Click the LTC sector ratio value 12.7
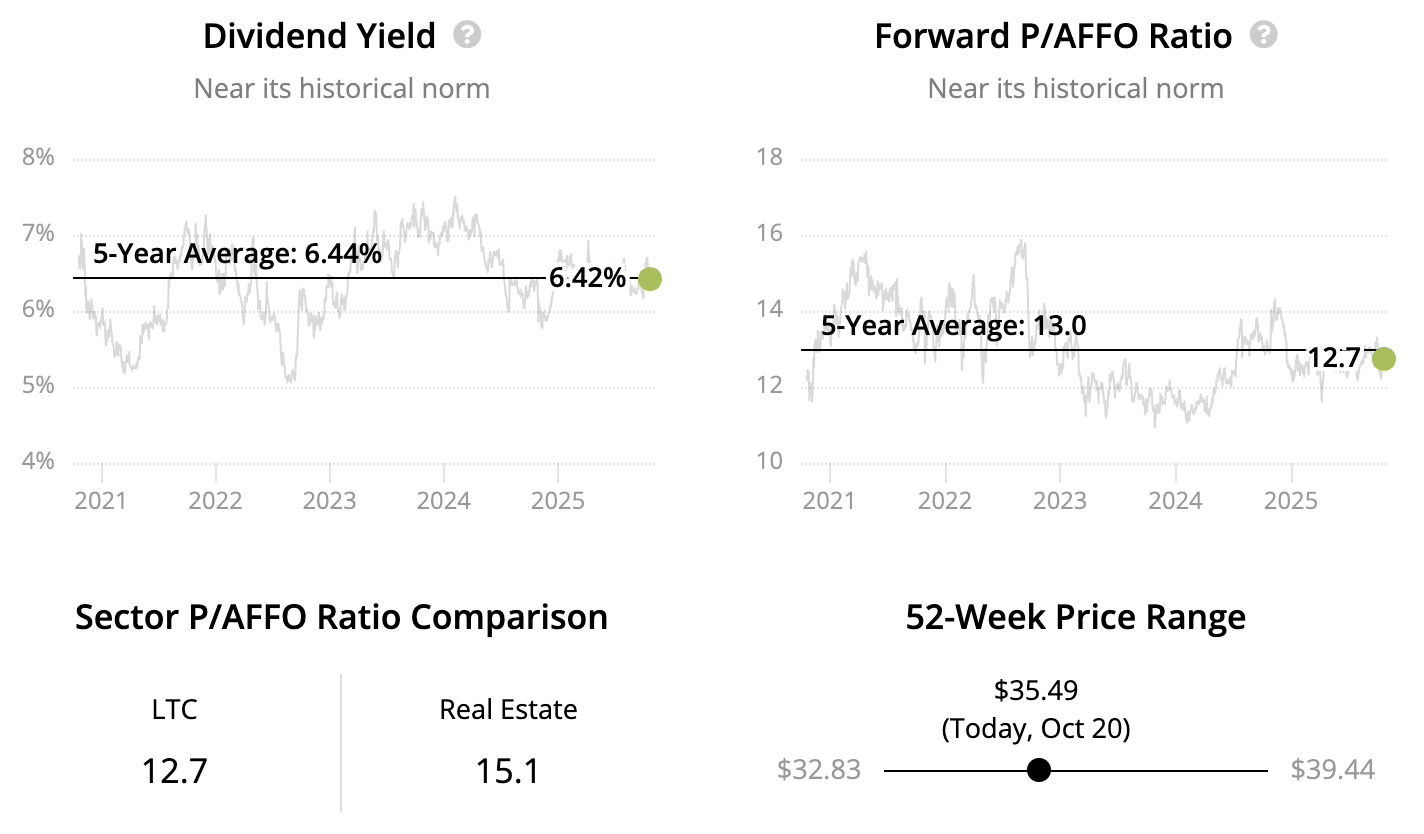The width and height of the screenshot is (1424, 834). tap(174, 771)
